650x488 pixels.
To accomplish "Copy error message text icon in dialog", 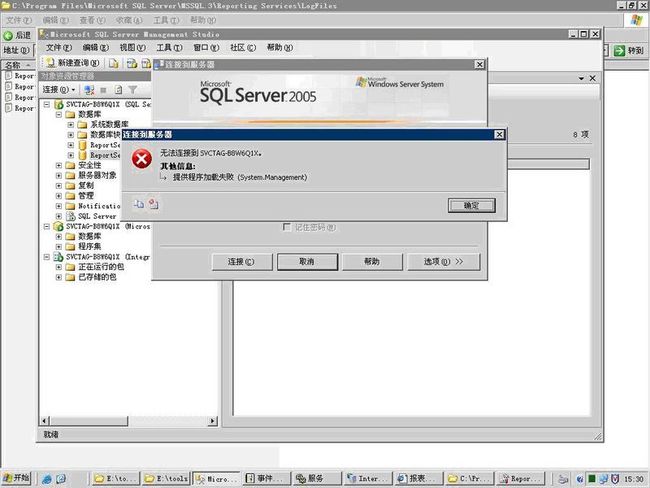I will [x=138, y=204].
